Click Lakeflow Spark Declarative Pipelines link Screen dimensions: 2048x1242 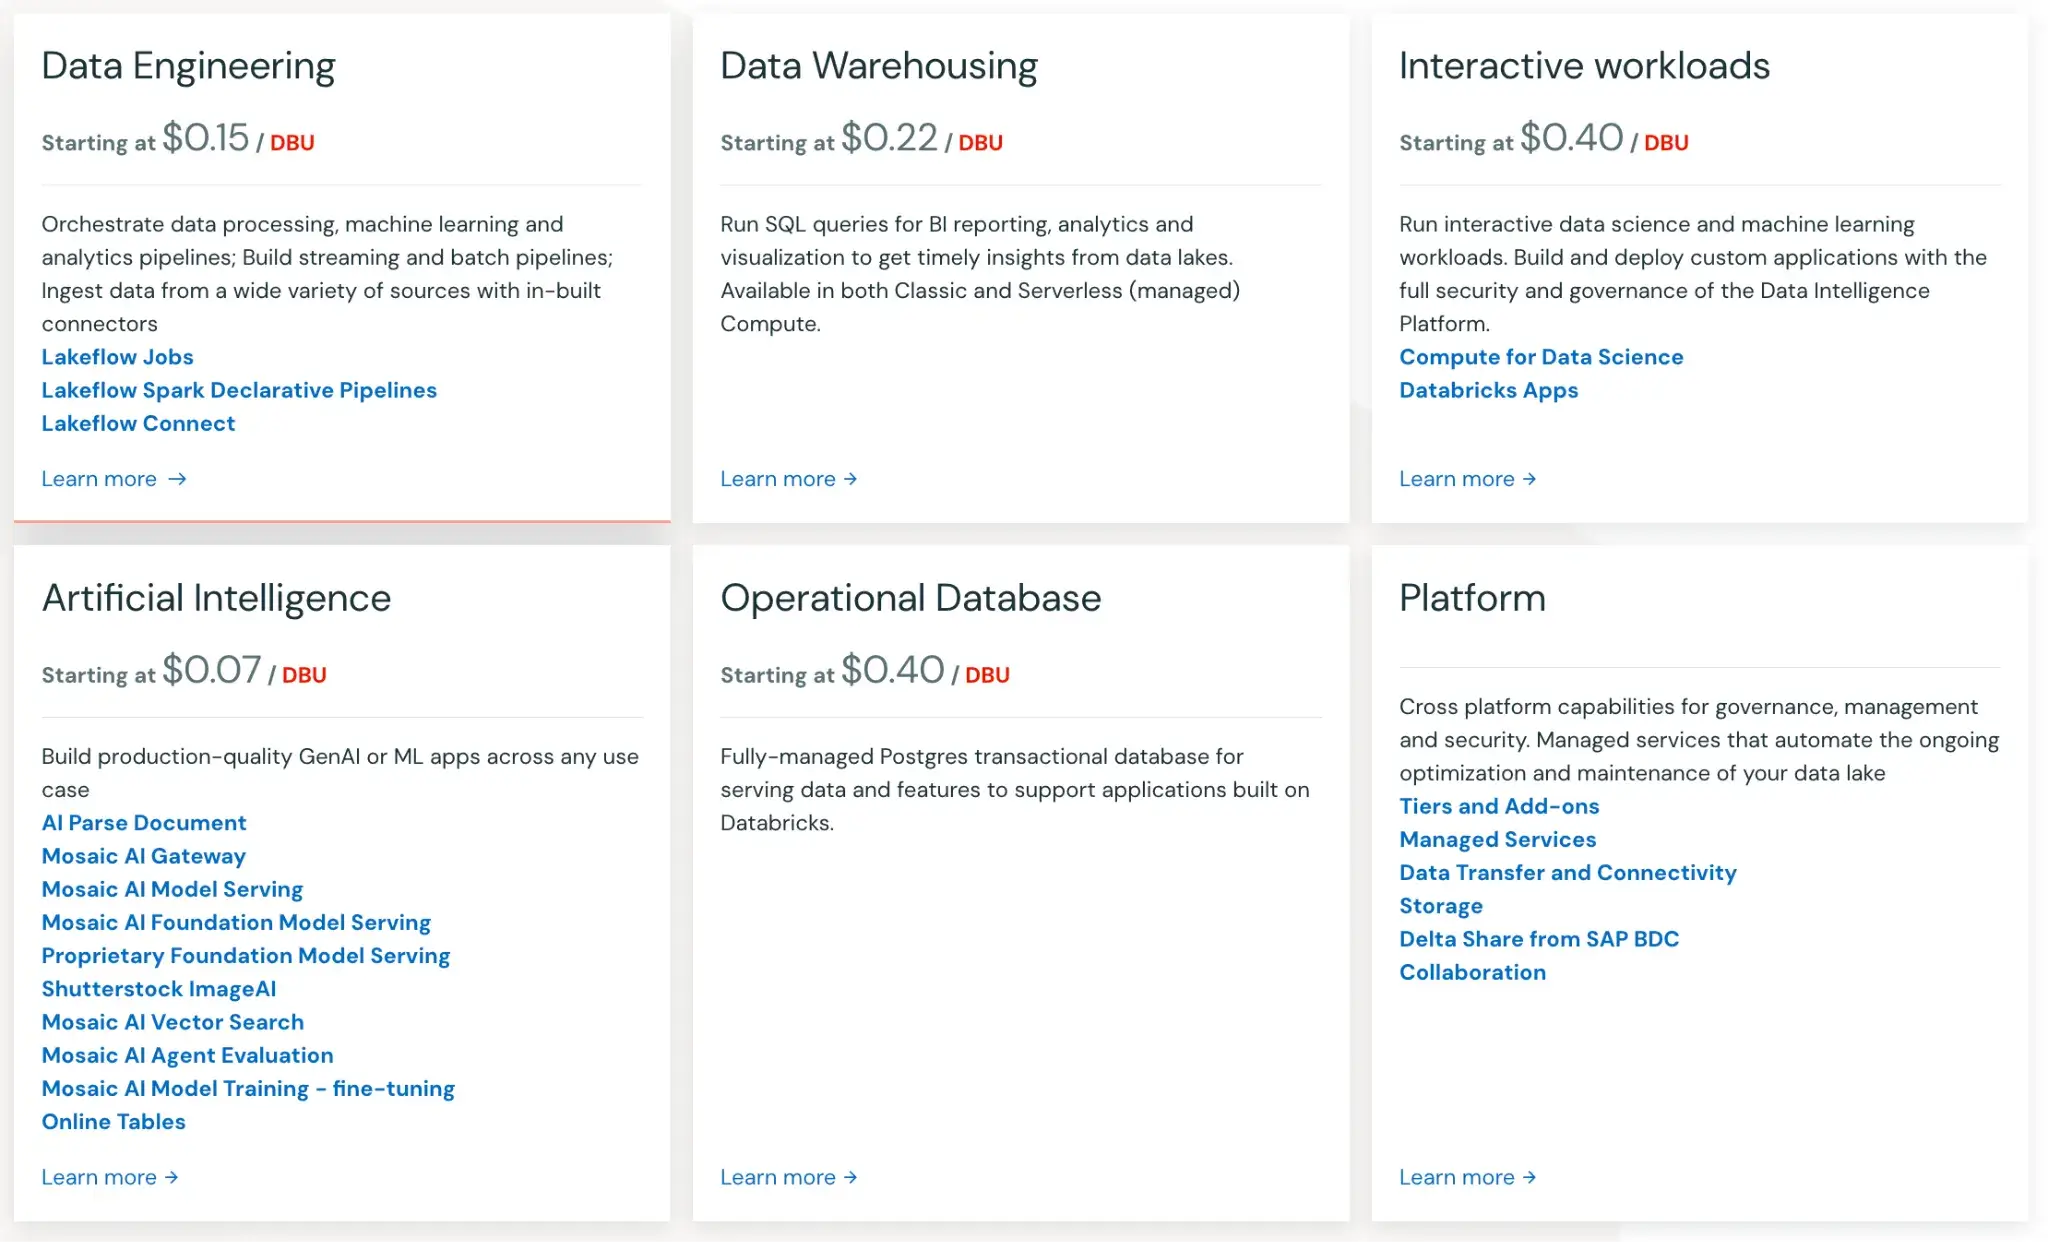pos(239,390)
